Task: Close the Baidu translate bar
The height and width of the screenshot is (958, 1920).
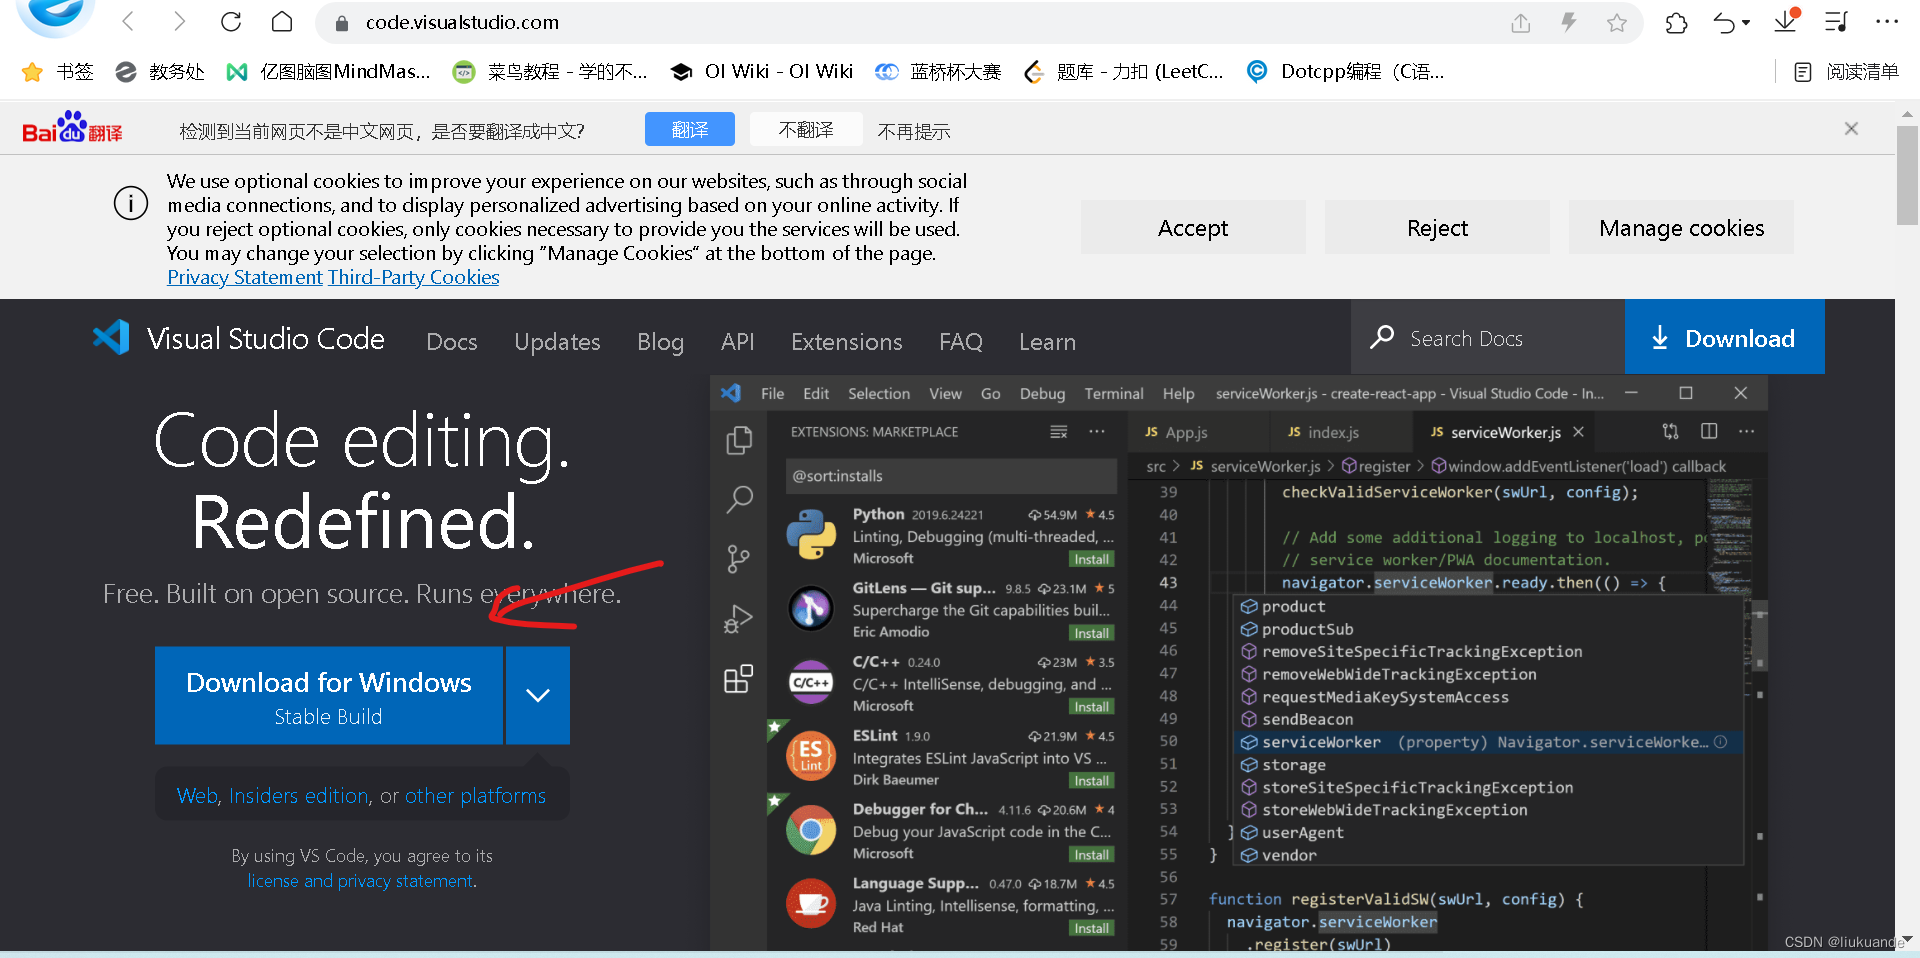Action: pos(1851,129)
